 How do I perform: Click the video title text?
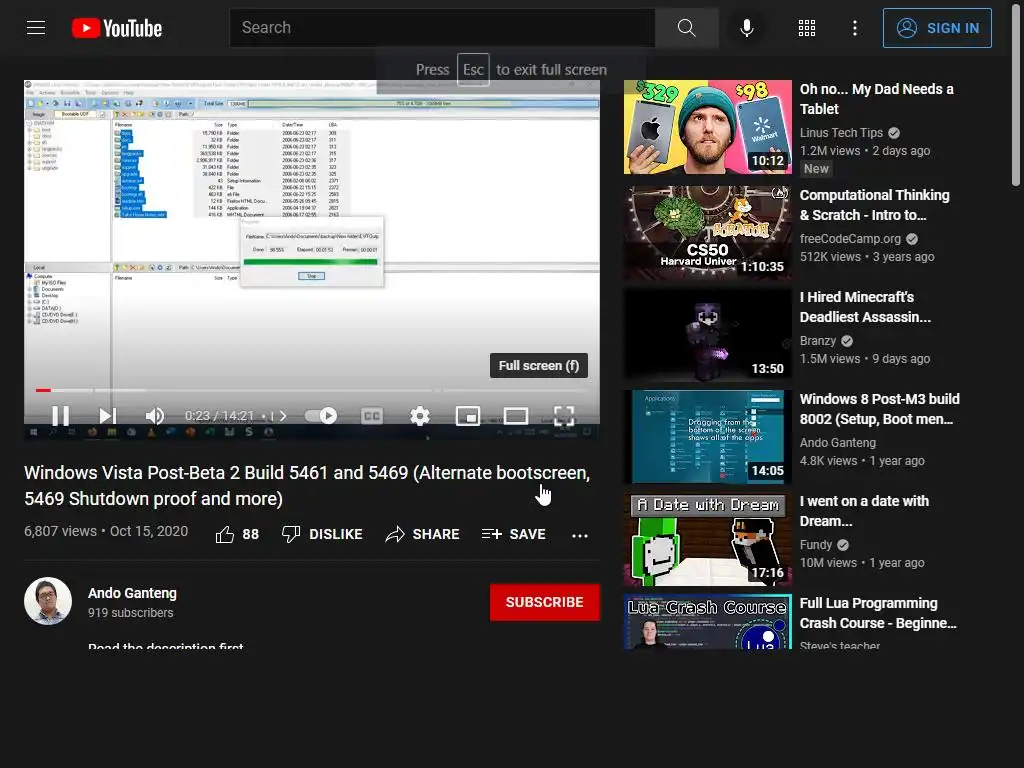(307, 485)
